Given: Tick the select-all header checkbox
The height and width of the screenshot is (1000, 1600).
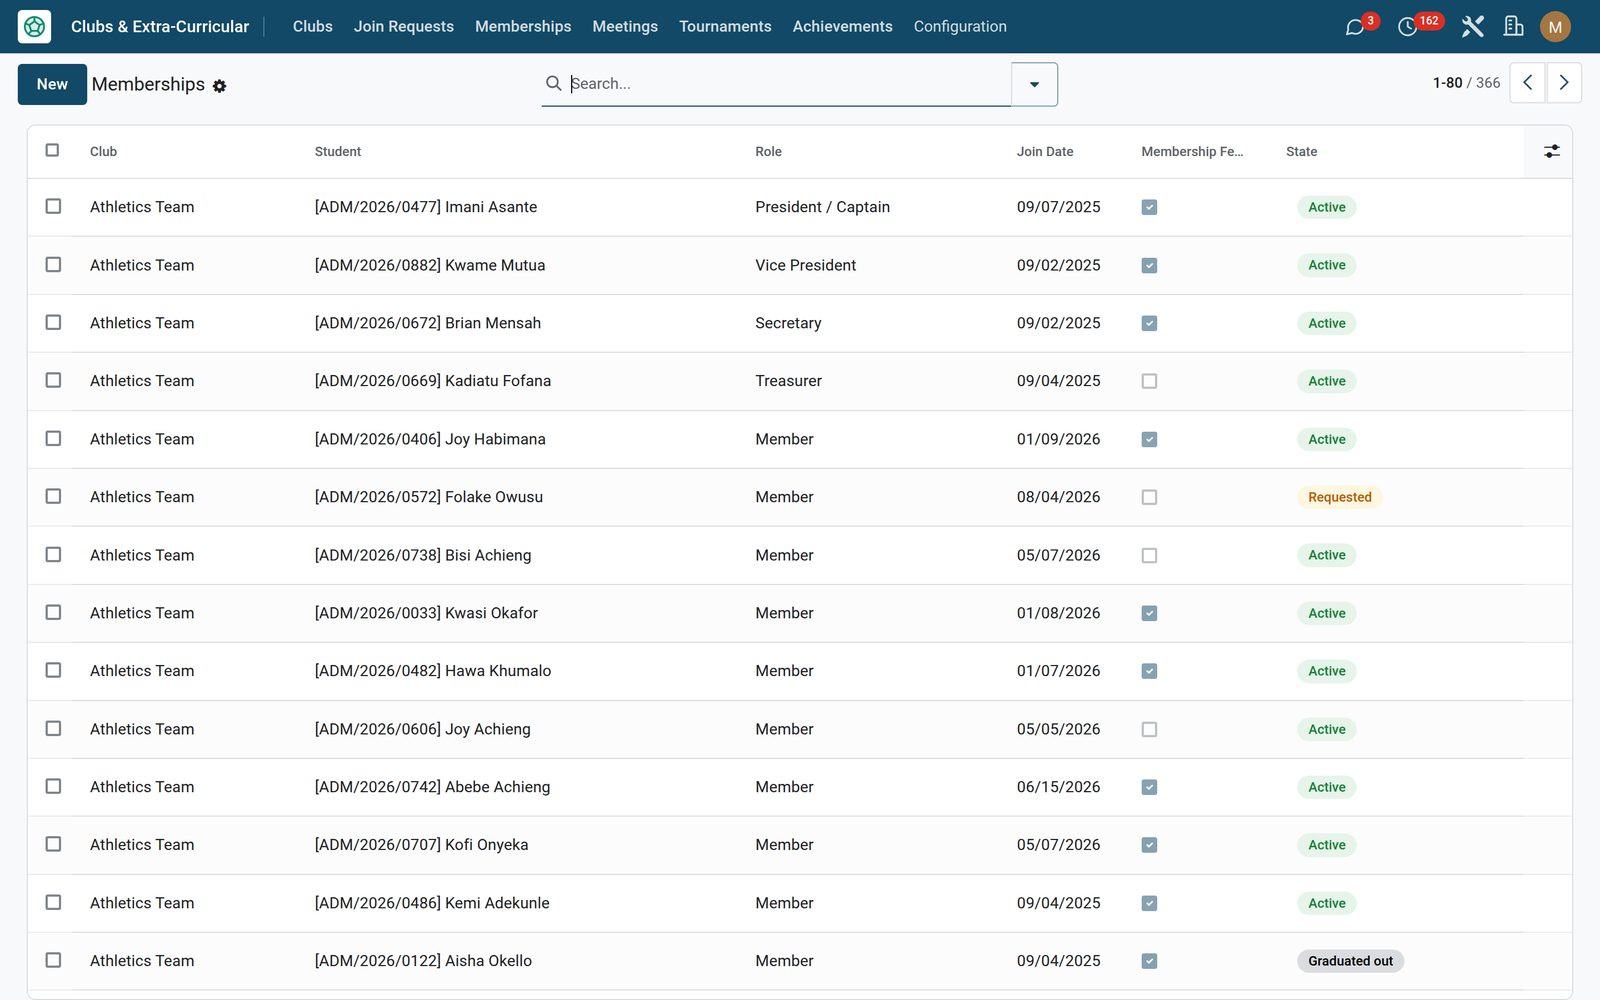Looking at the screenshot, I should tap(52, 150).
